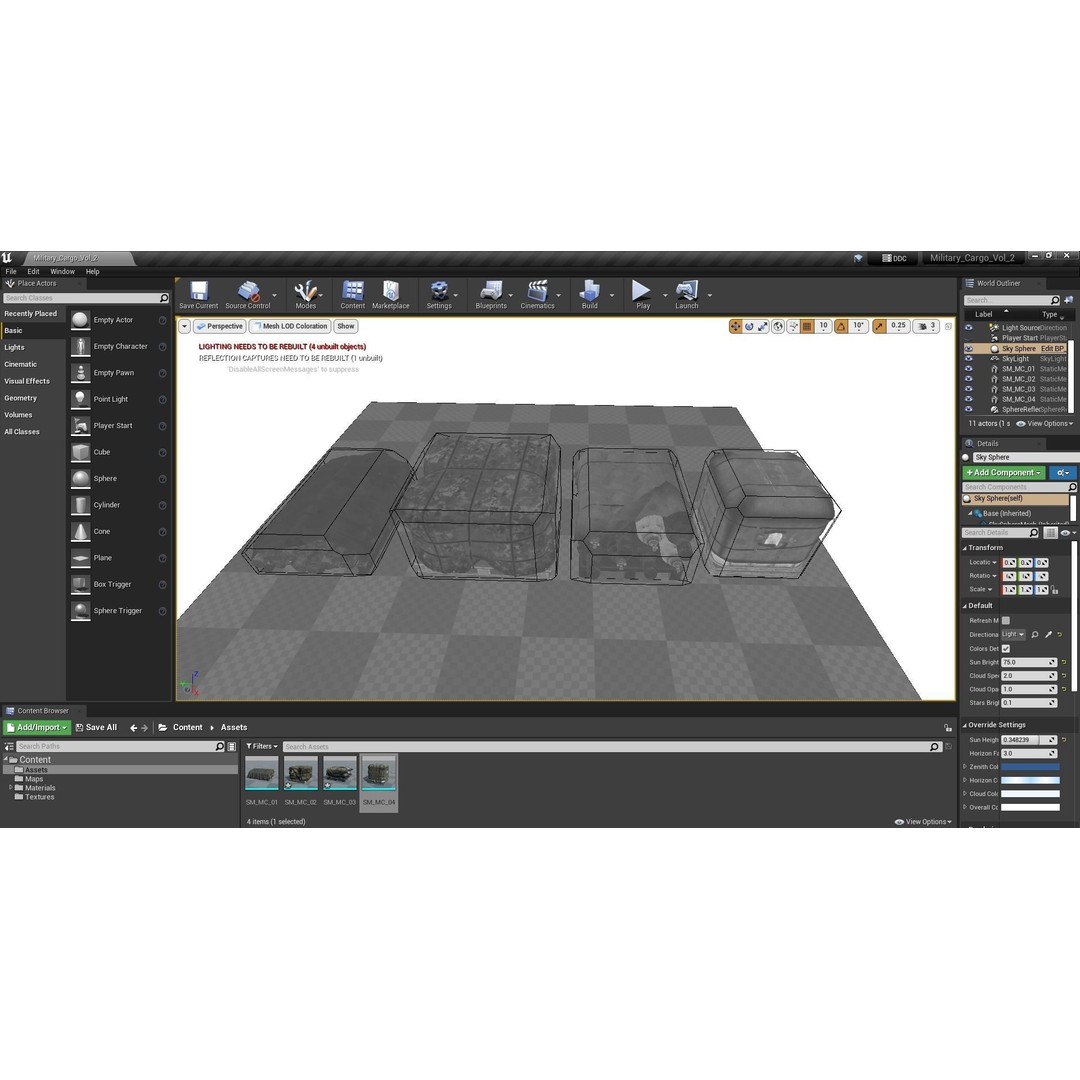Click the Cloud Color swatch
Viewport: 1080px width, 1080px height.
coord(1030,794)
